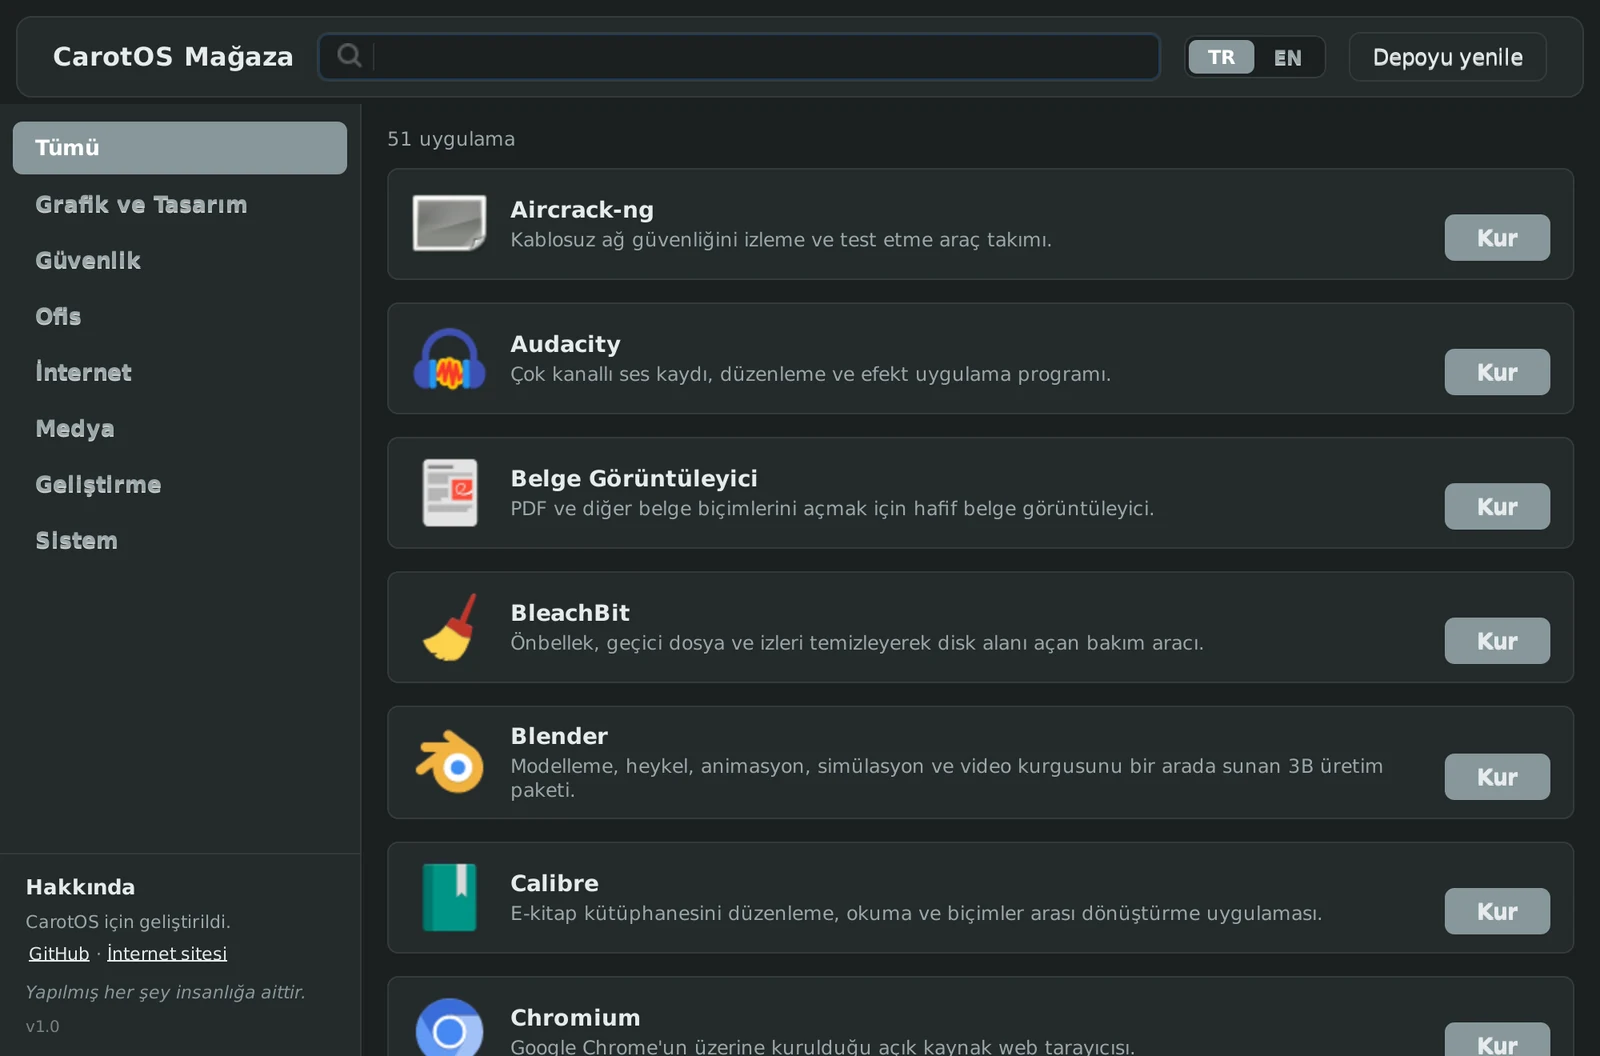Click the Hakkında heading
The width and height of the screenshot is (1600, 1056).
coord(80,887)
